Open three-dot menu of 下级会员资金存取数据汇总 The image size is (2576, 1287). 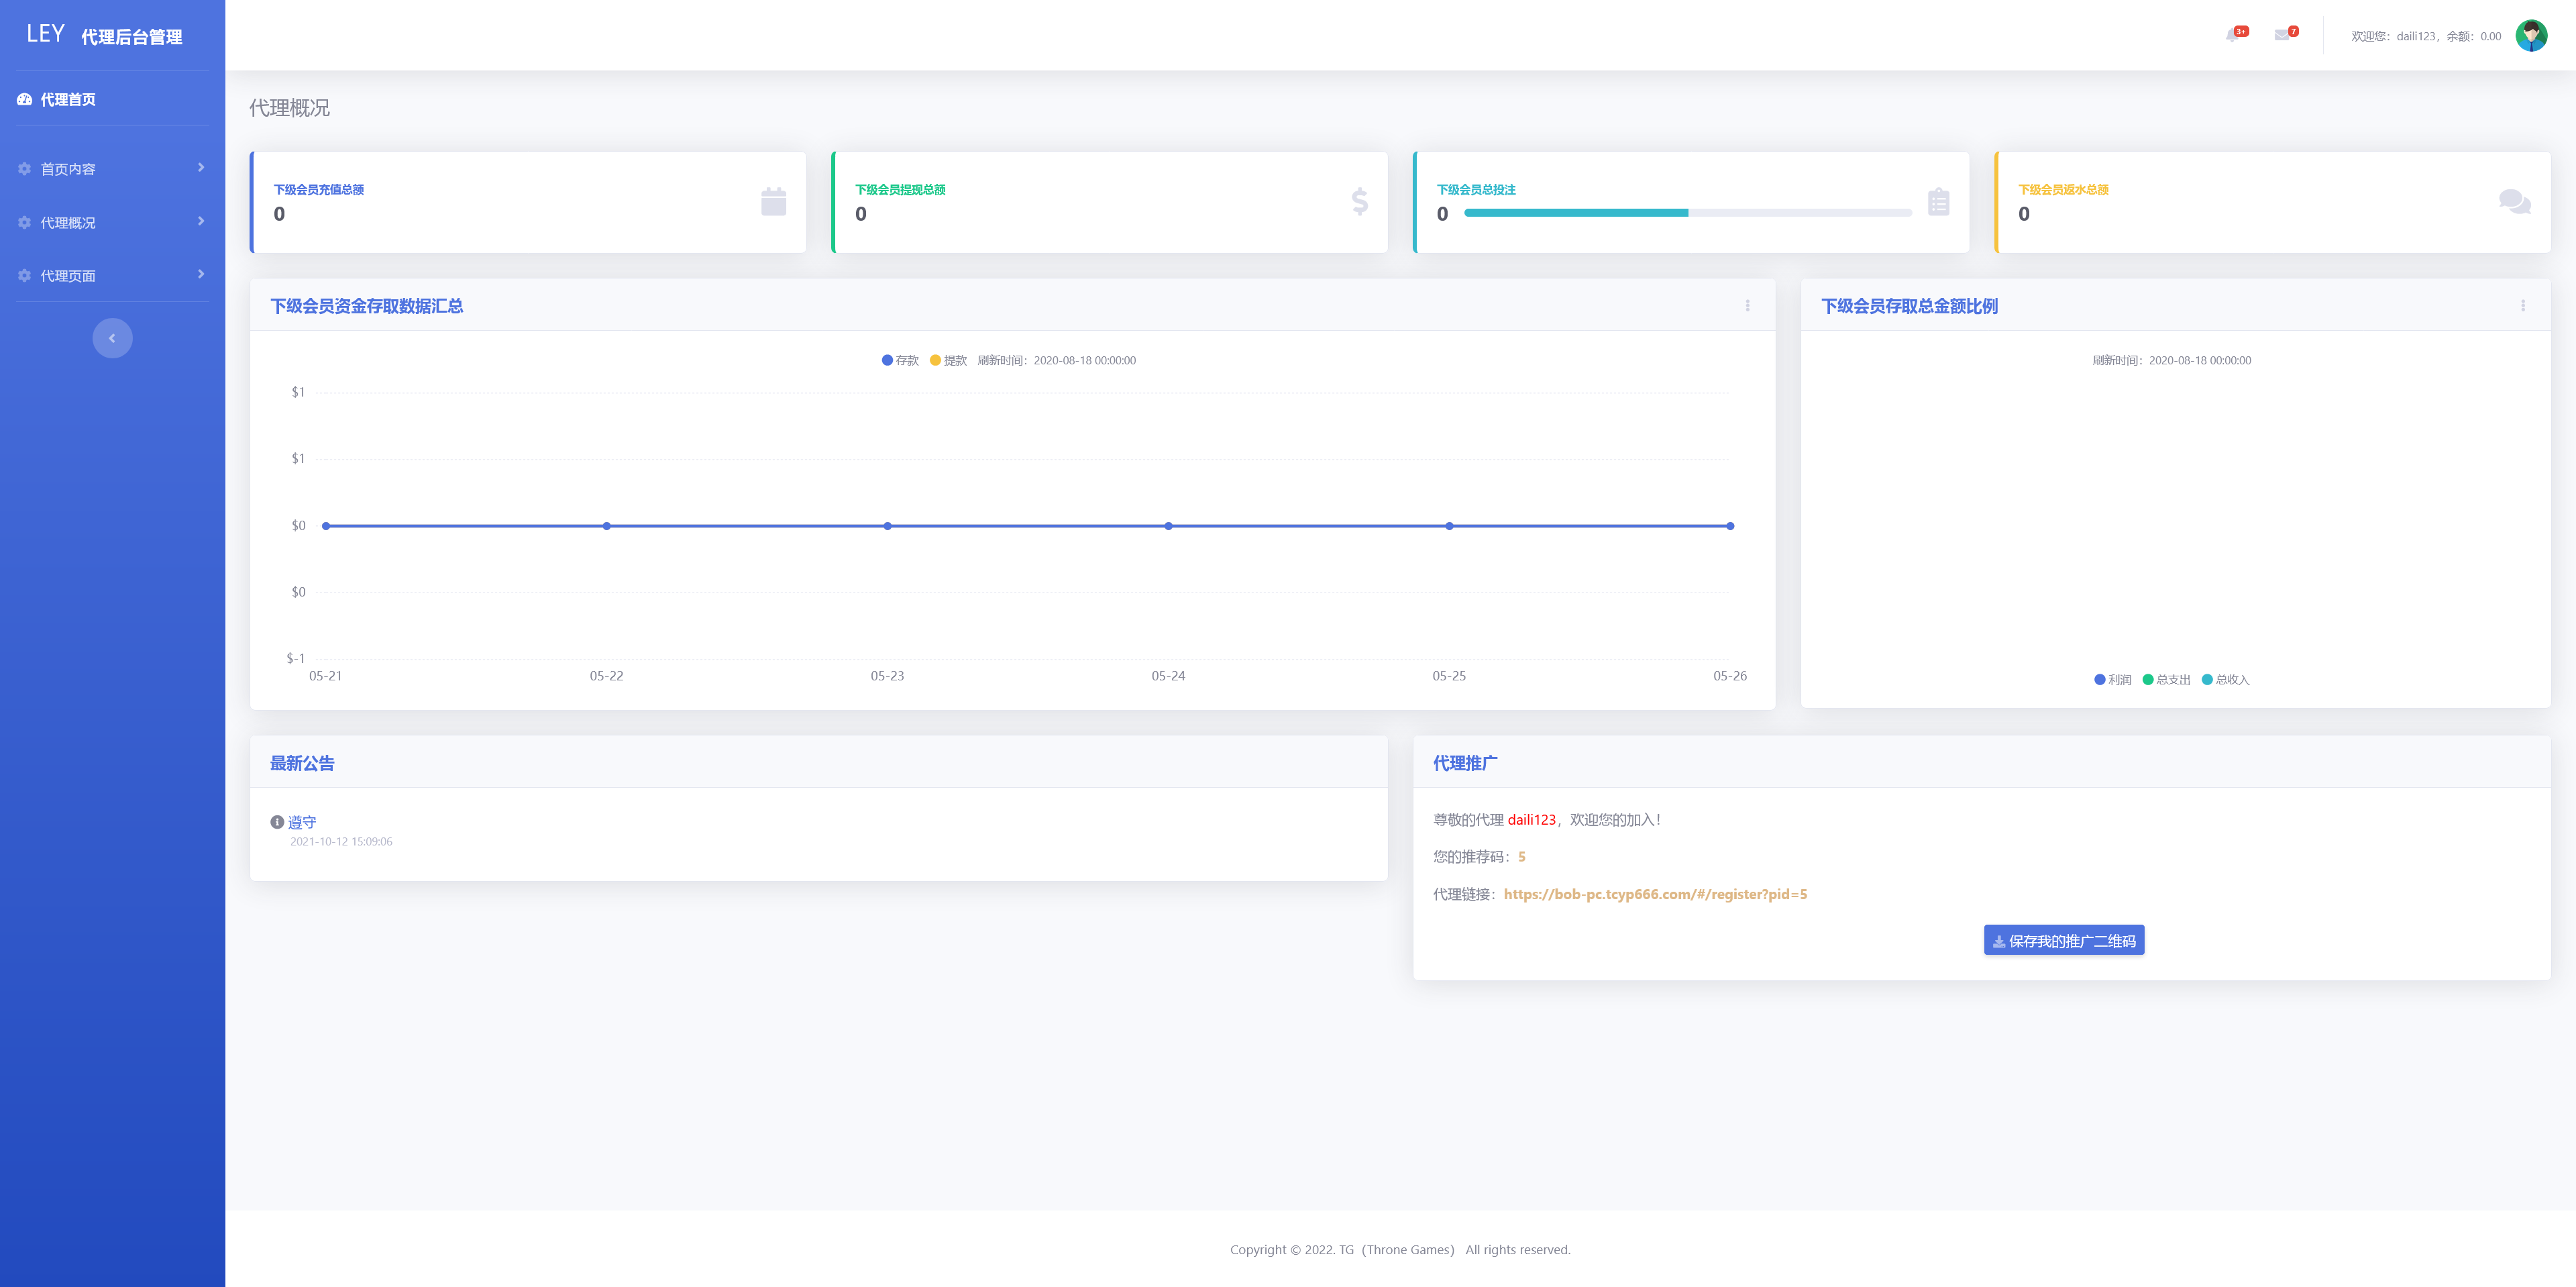[1747, 306]
